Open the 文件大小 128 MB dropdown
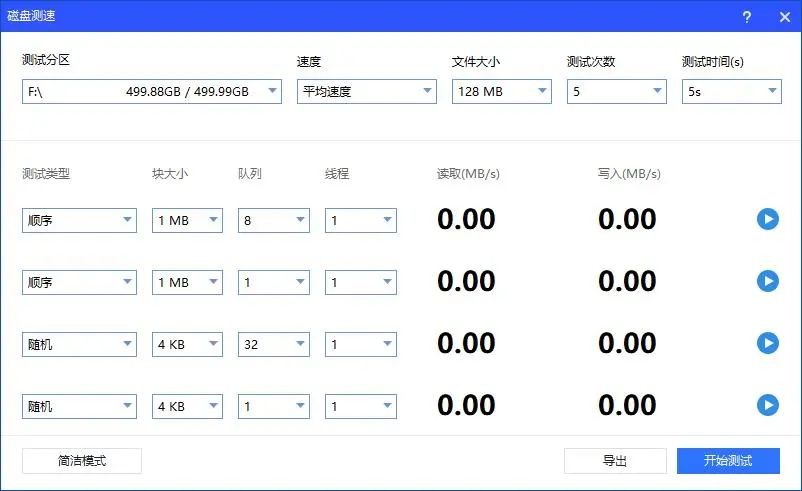Image resolution: width=802 pixels, height=491 pixels. click(502, 92)
